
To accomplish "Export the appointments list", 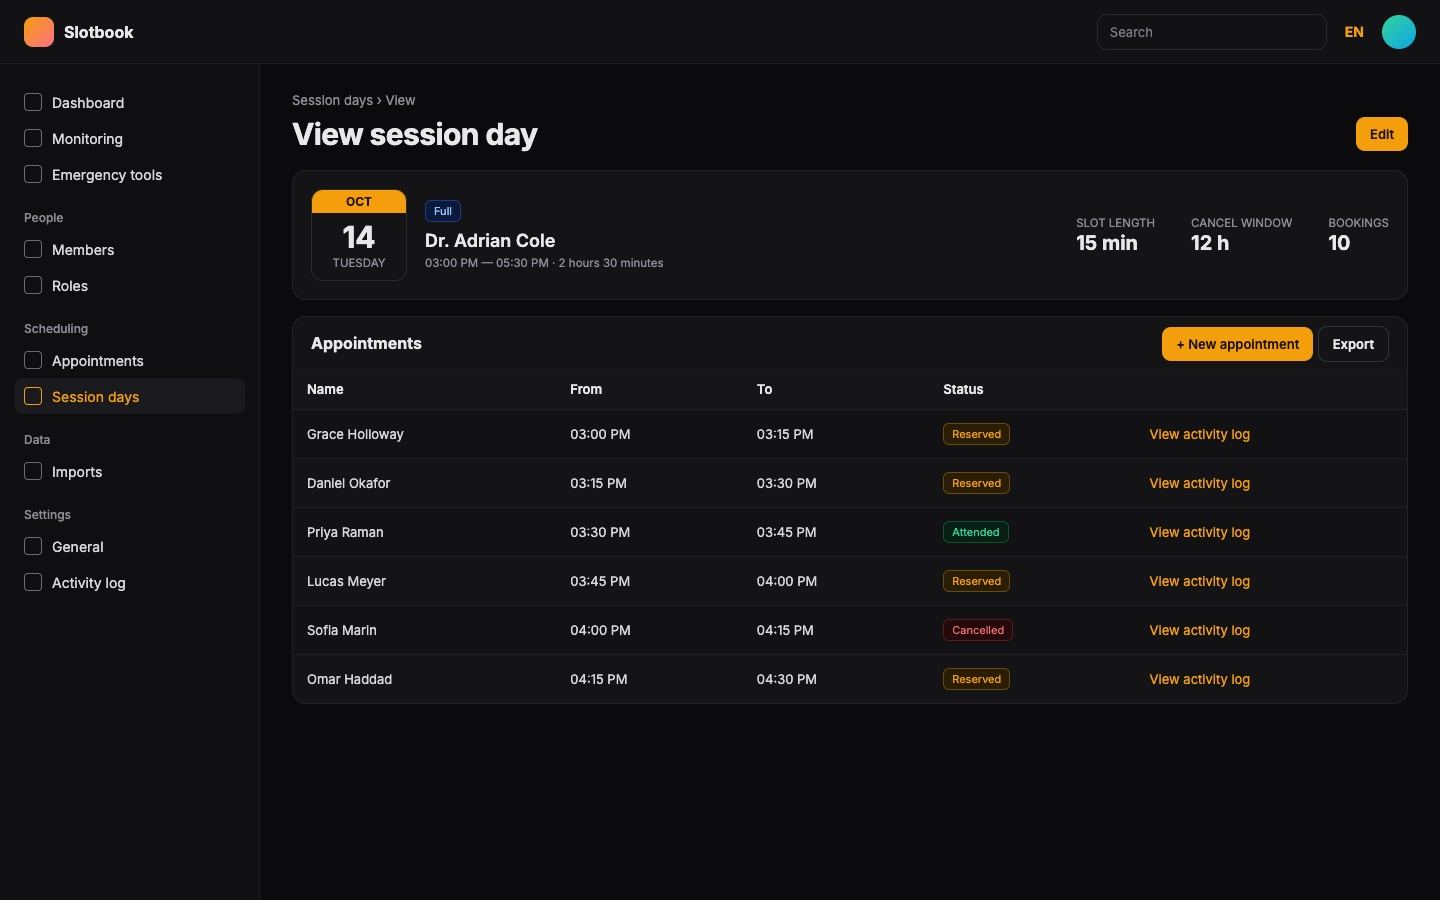I will coord(1353,344).
